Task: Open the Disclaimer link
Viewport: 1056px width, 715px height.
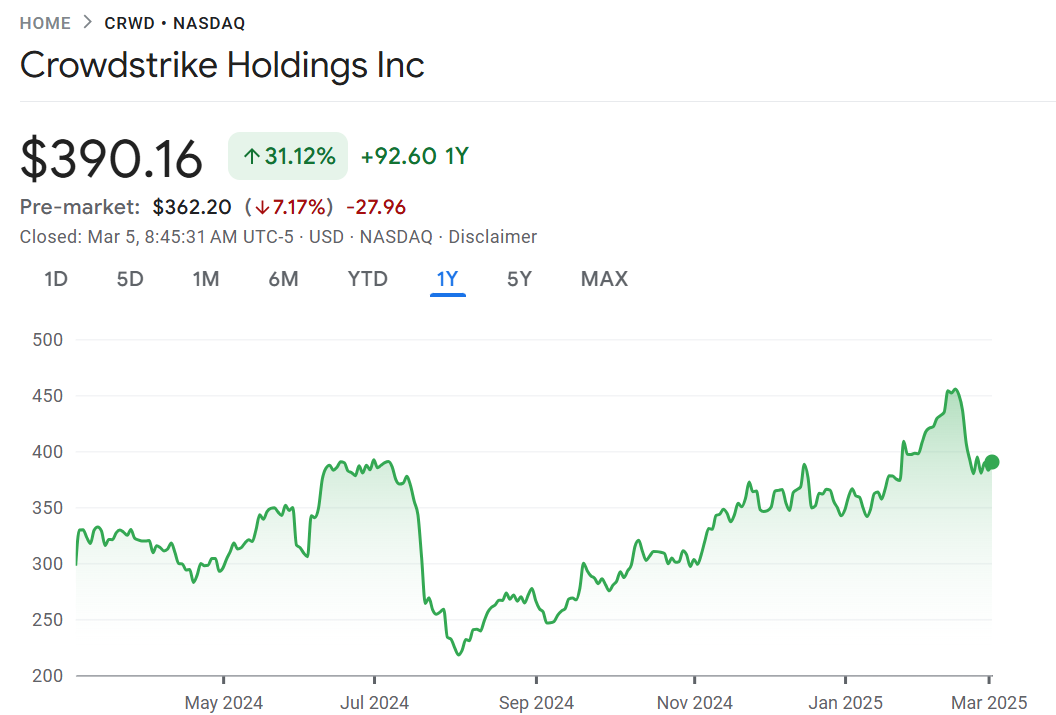Action: tap(493, 237)
